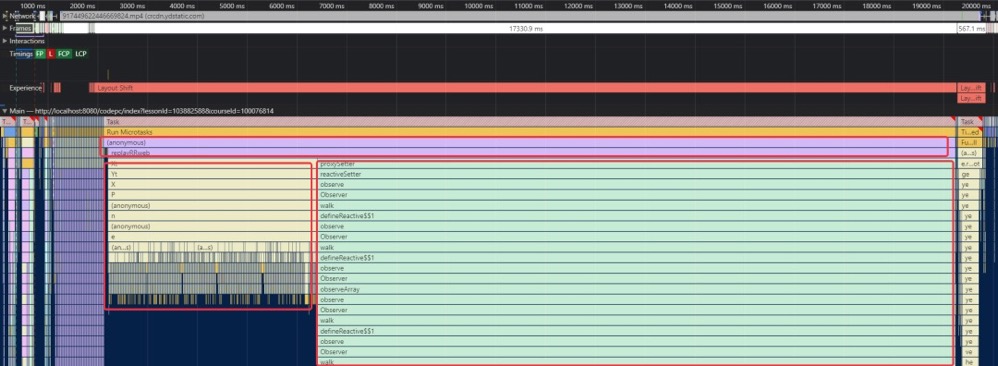Click the LCP timing marker

tap(80, 54)
